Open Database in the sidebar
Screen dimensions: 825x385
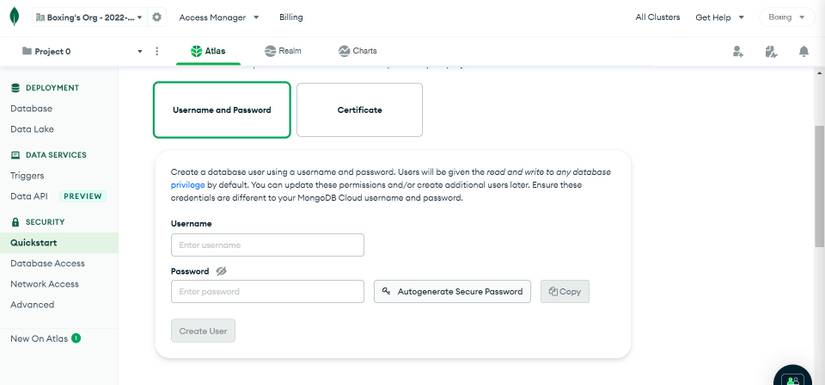click(31, 108)
